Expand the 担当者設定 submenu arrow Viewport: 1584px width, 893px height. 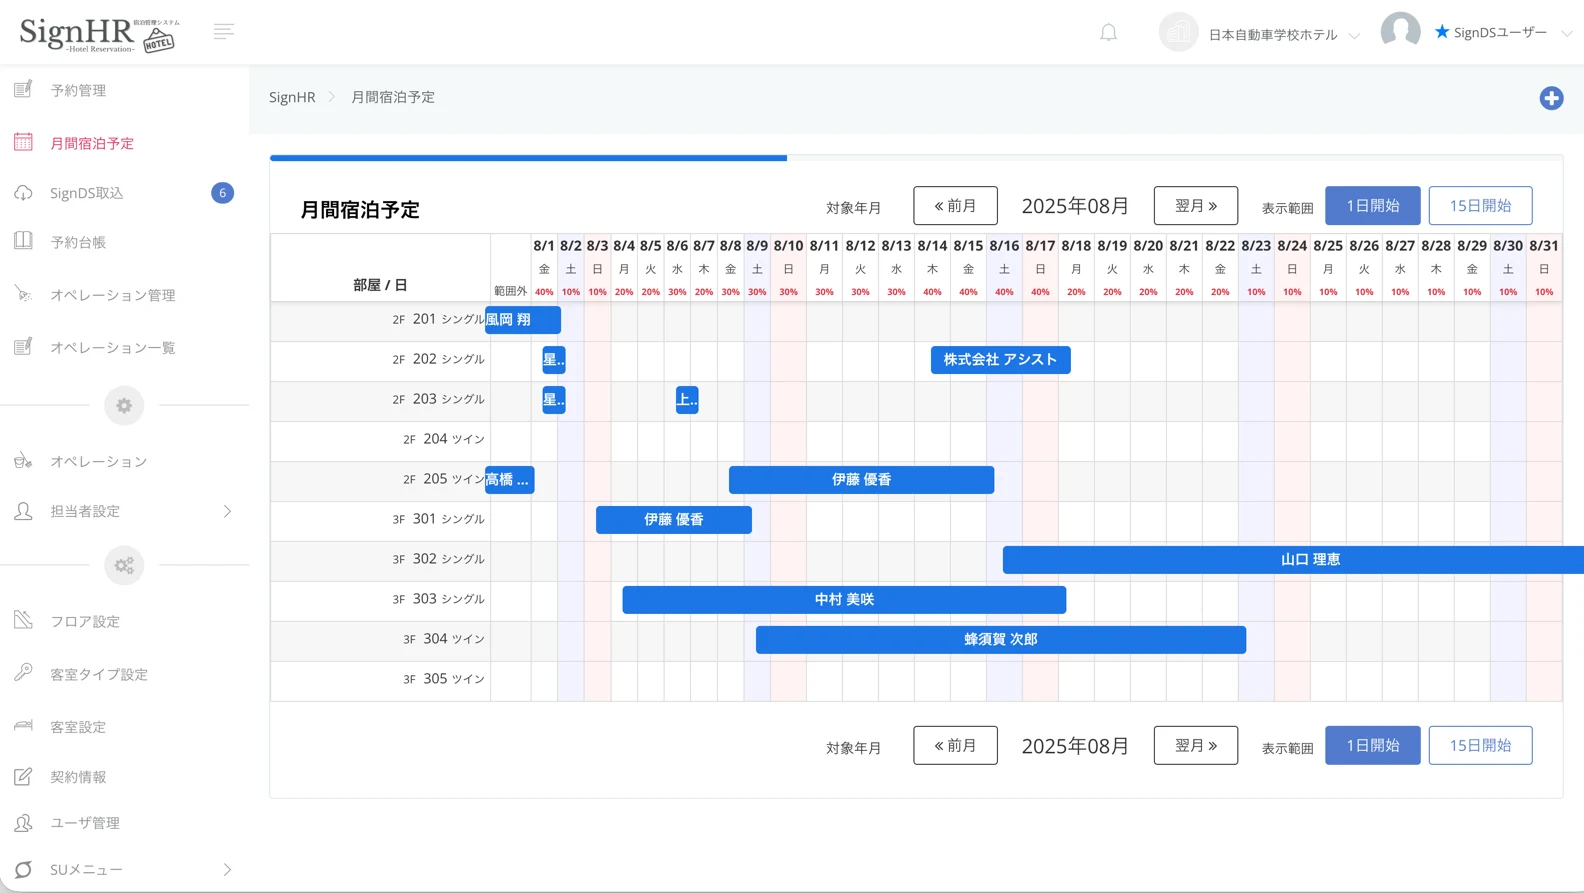tap(227, 511)
